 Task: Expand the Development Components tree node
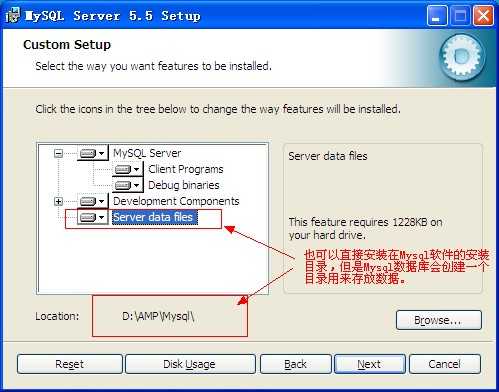coord(58,201)
